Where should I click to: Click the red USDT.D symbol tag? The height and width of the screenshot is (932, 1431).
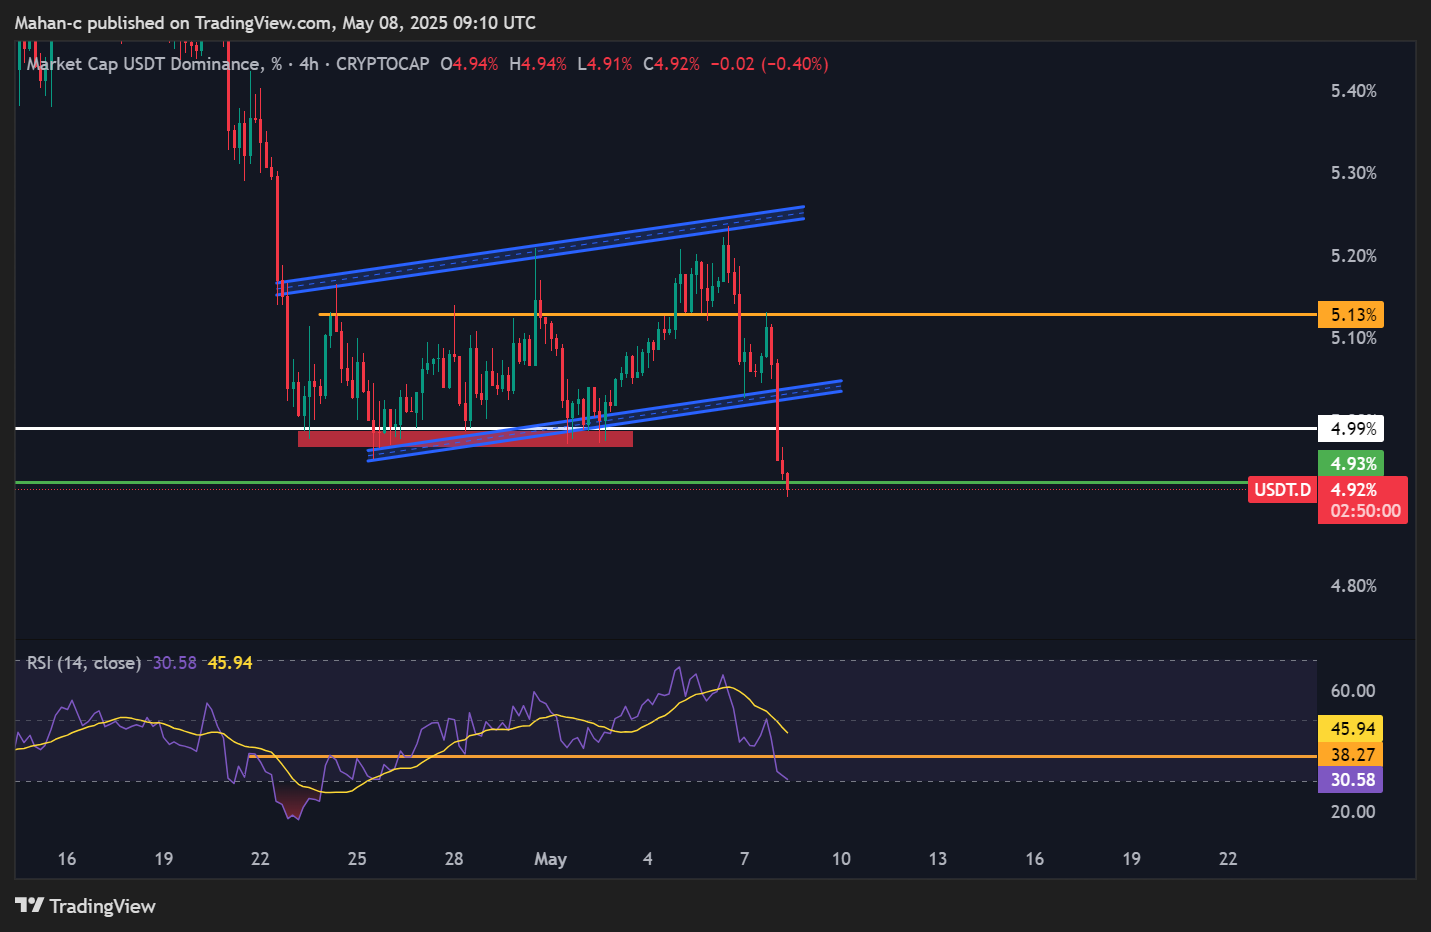pos(1282,490)
